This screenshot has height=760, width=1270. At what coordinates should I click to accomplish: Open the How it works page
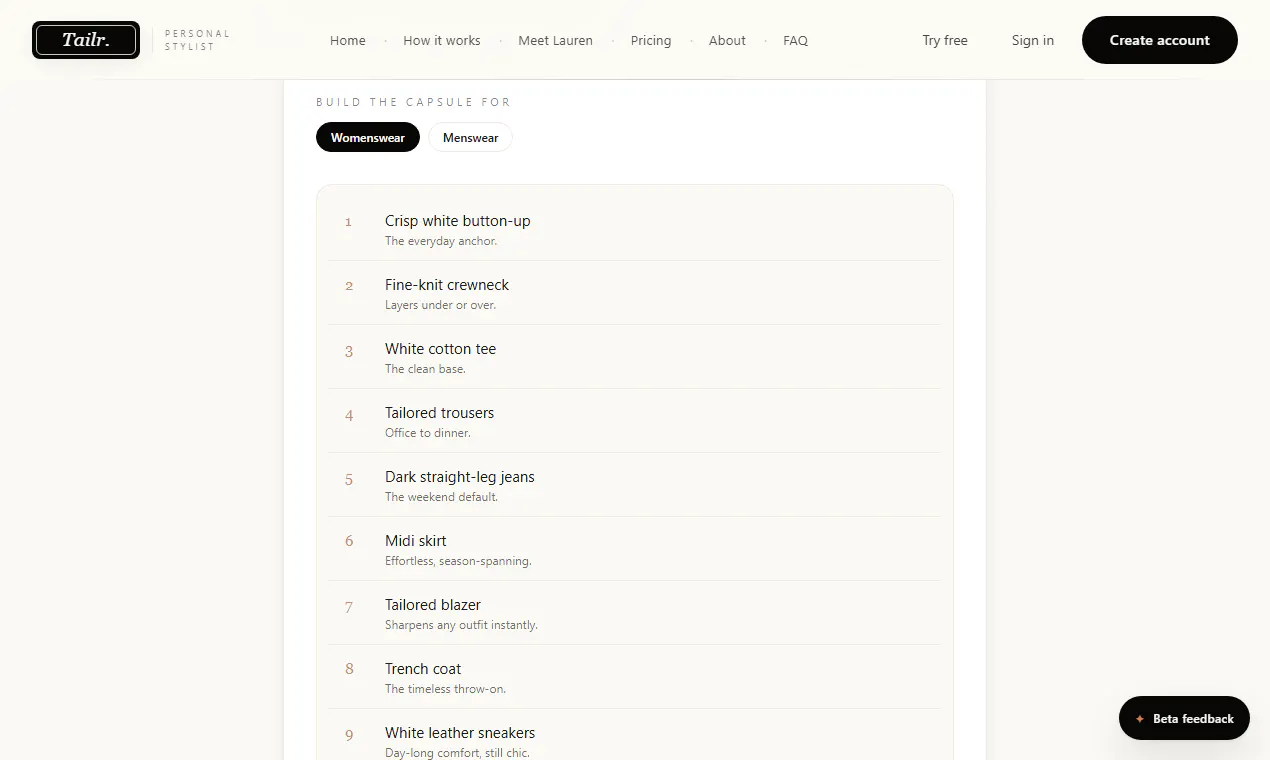click(x=442, y=41)
